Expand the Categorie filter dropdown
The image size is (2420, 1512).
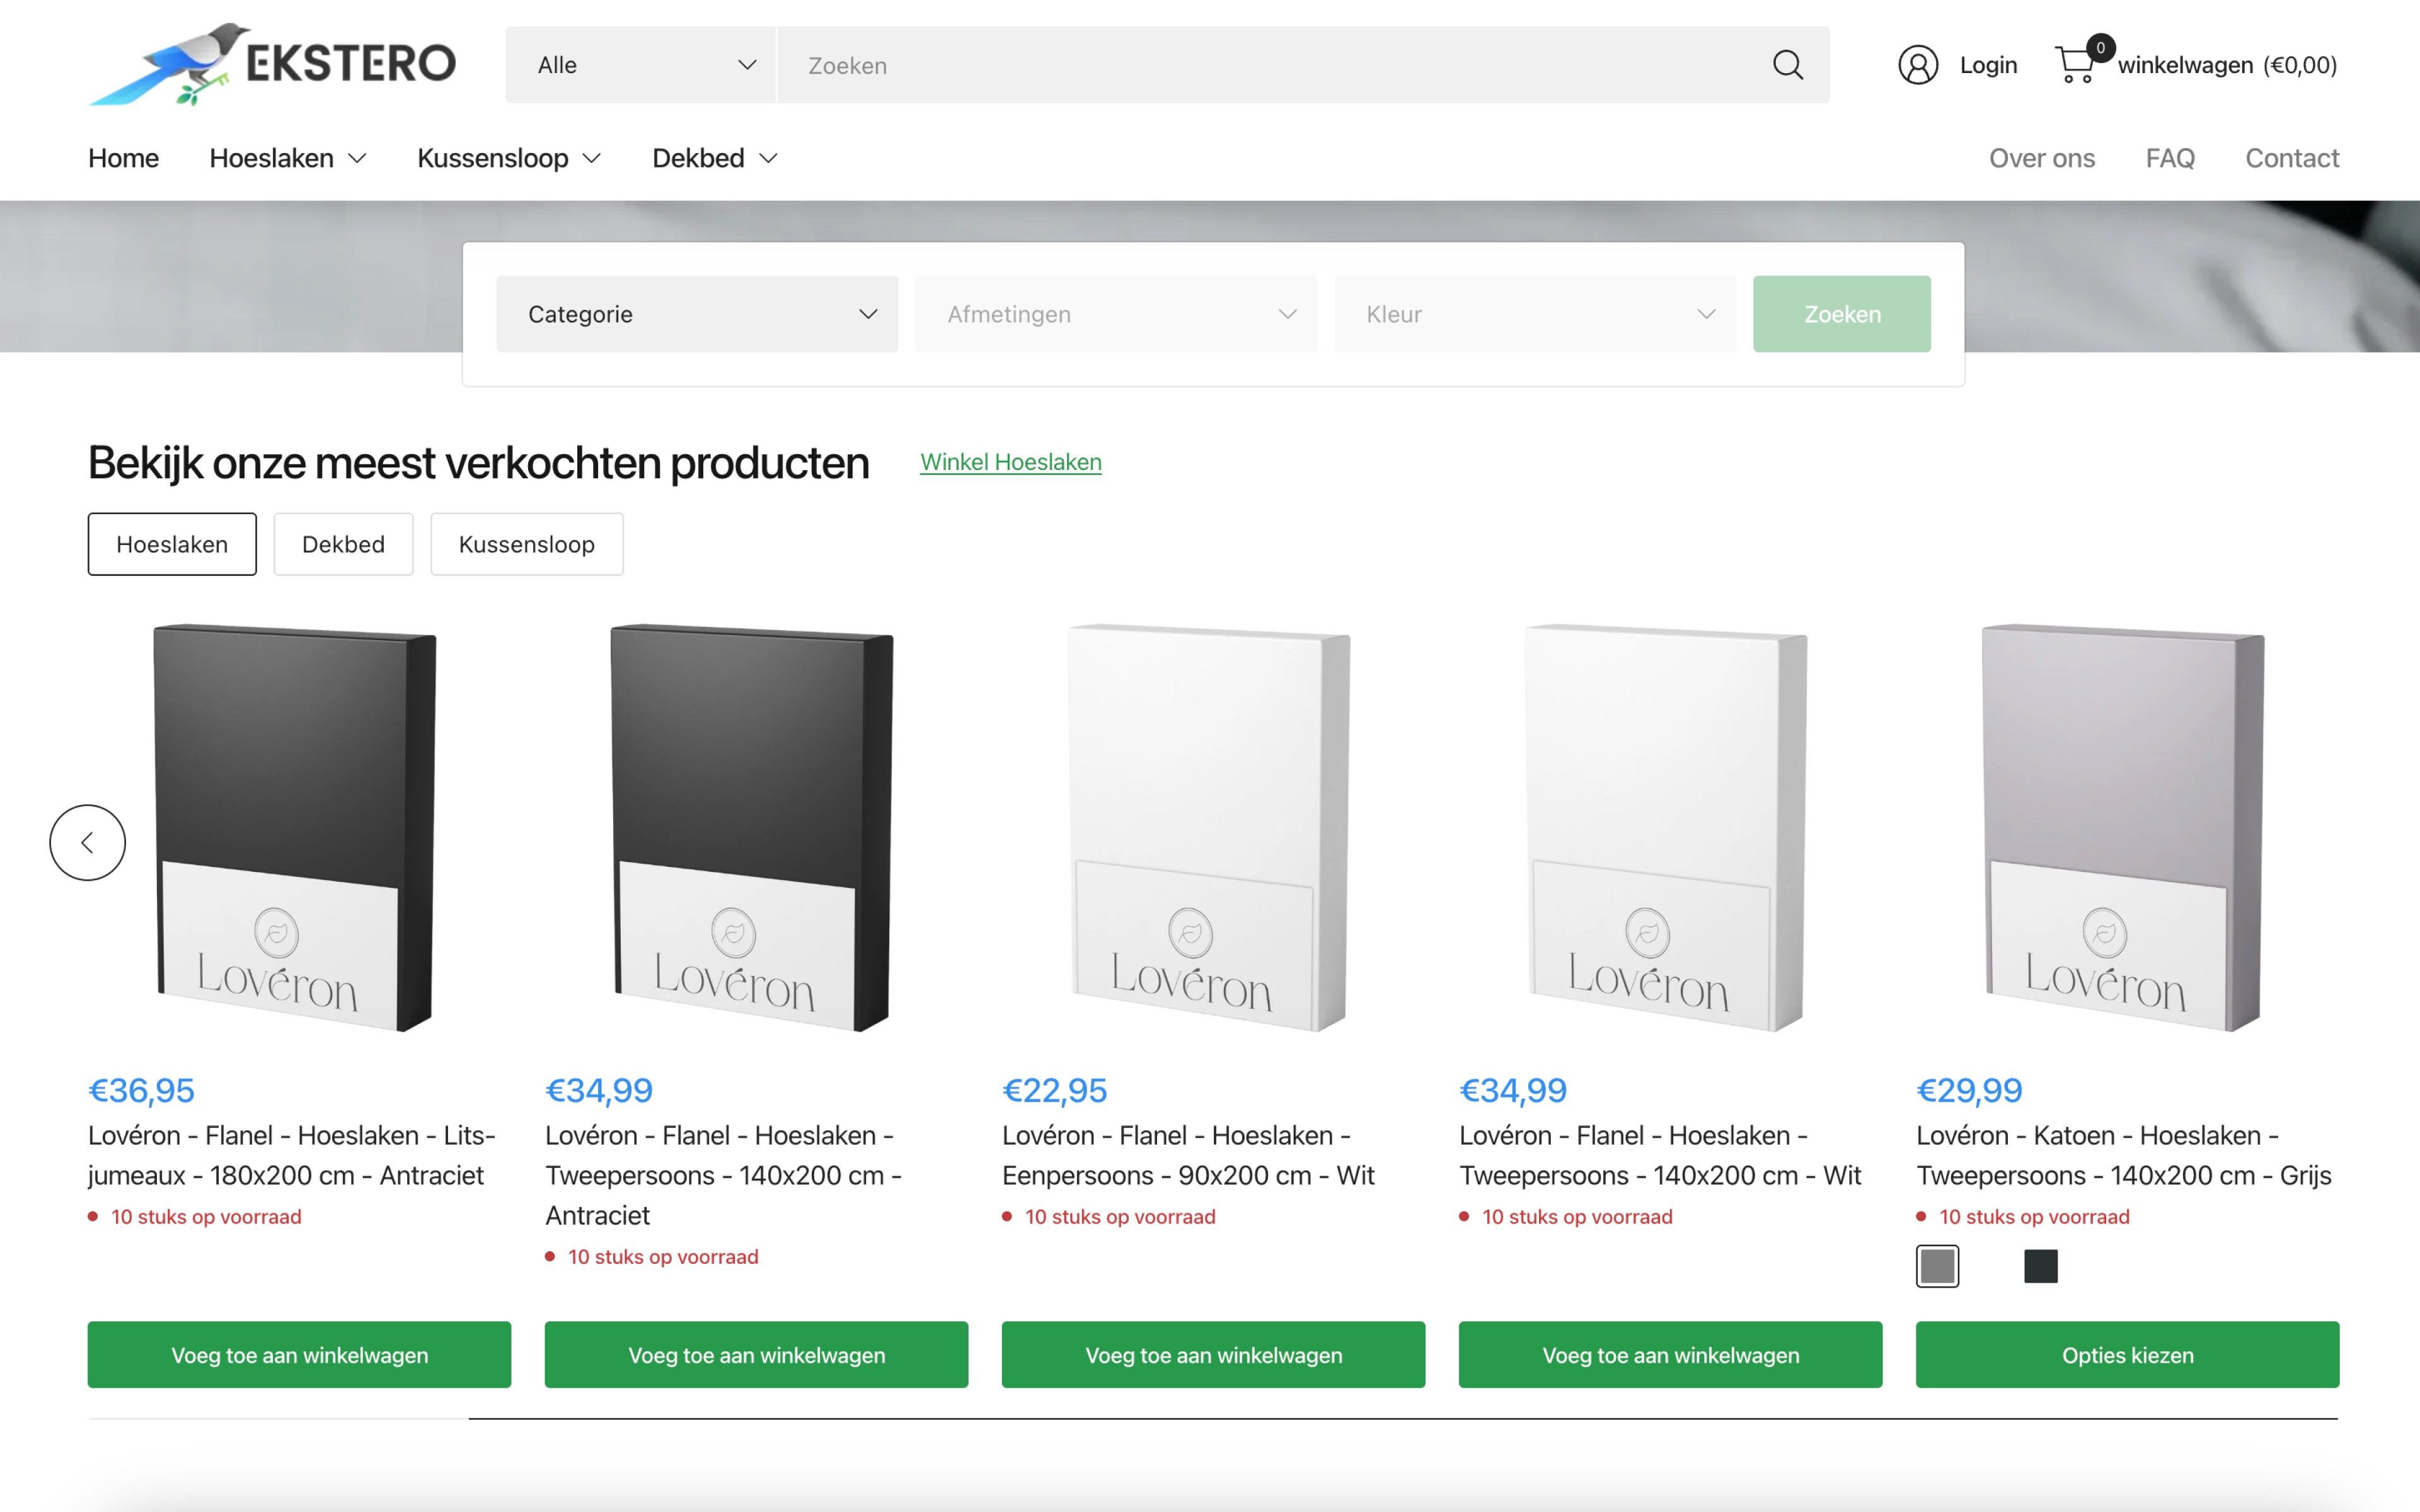tap(697, 314)
